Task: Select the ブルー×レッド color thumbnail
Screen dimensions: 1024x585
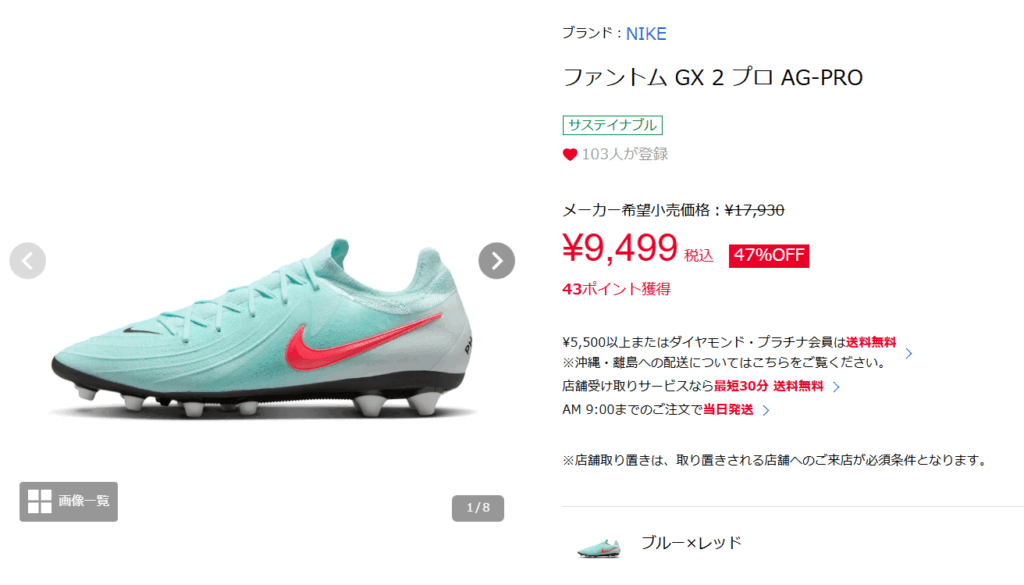Action: pos(599,547)
